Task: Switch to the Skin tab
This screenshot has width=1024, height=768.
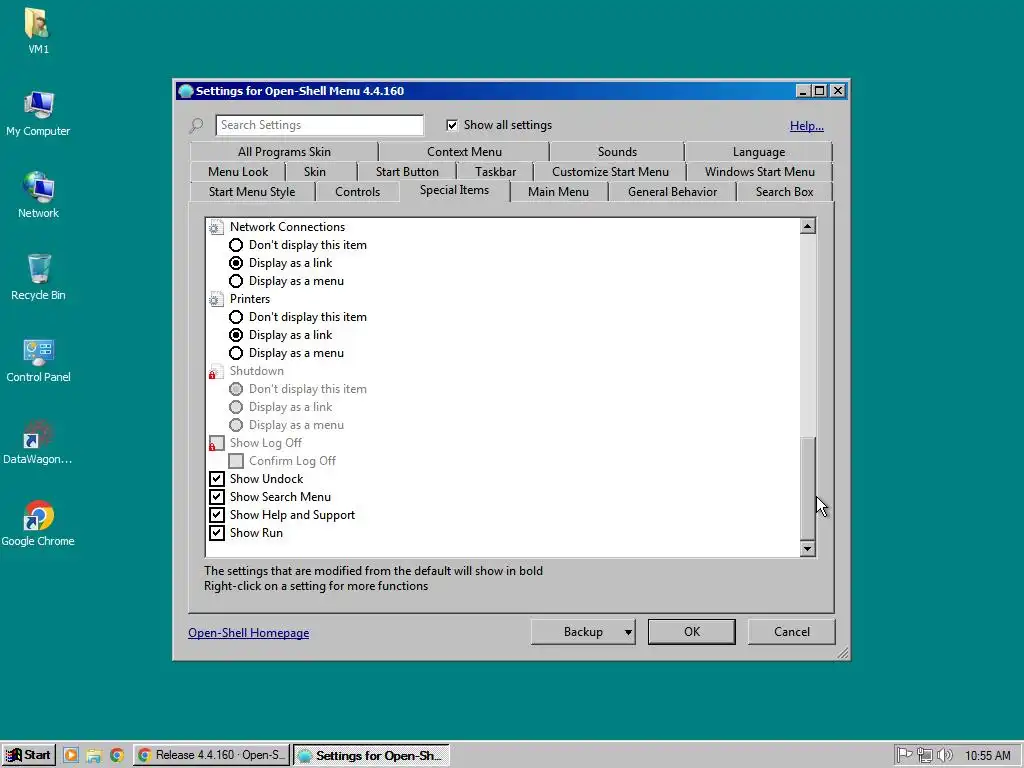Action: [315, 172]
